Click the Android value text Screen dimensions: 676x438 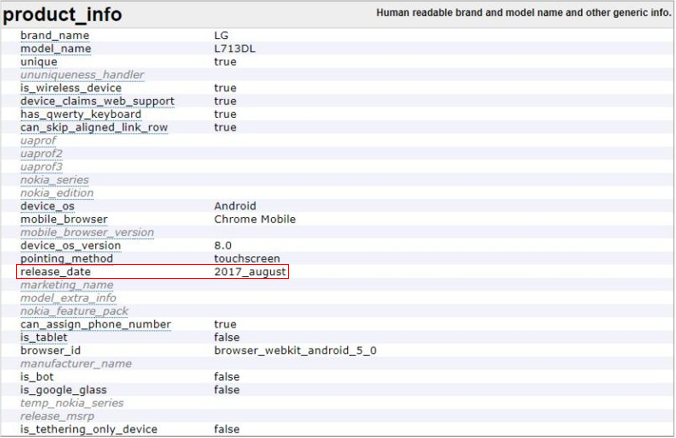point(235,206)
